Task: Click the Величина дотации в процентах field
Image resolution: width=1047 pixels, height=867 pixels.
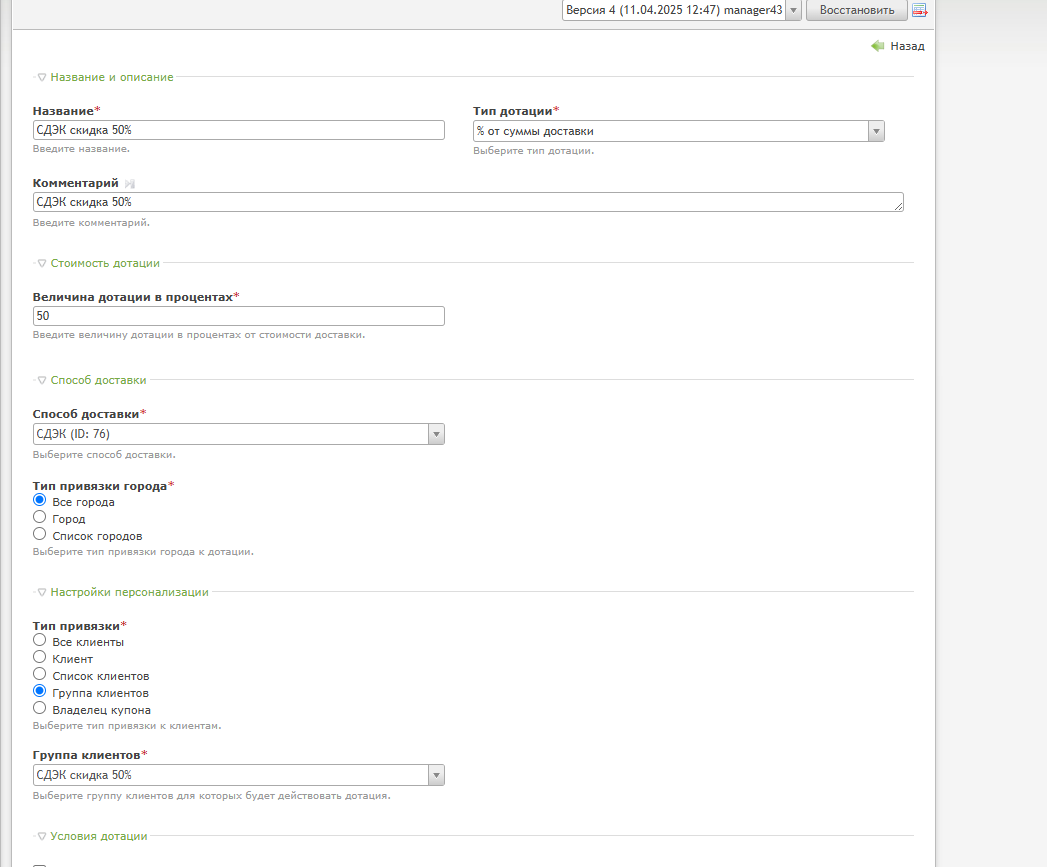Action: (x=238, y=316)
